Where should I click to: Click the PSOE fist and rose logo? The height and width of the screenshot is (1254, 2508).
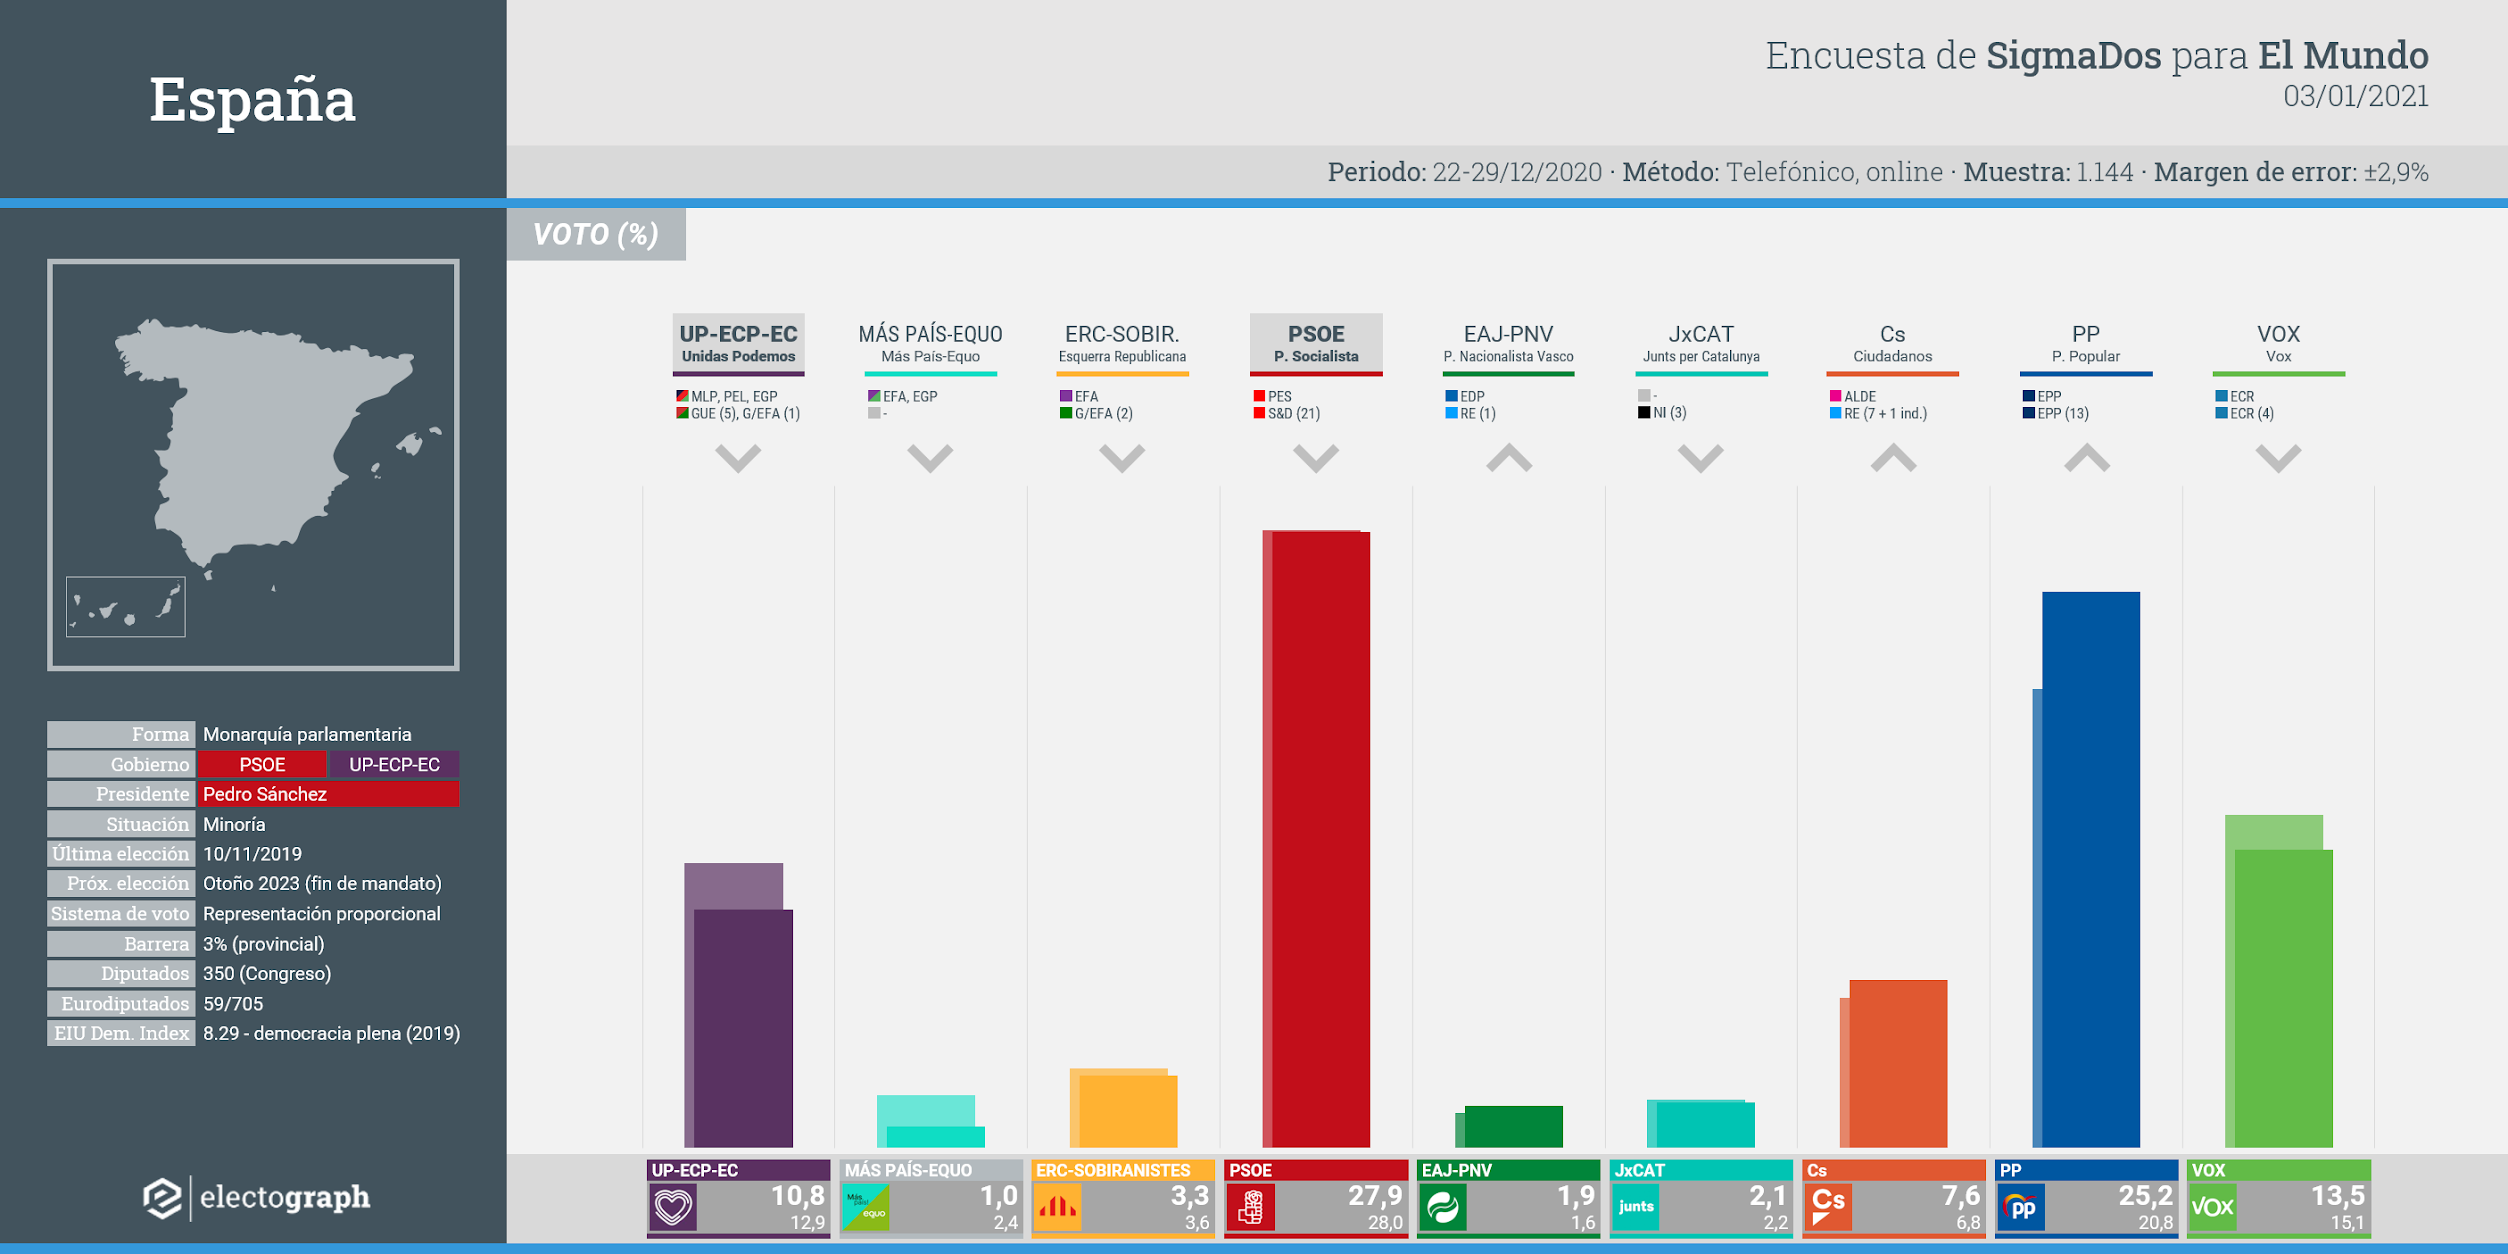1250,1207
